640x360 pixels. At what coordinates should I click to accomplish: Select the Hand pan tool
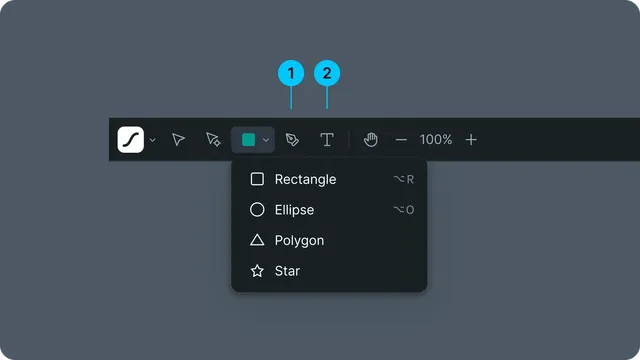pyautogui.click(x=371, y=140)
